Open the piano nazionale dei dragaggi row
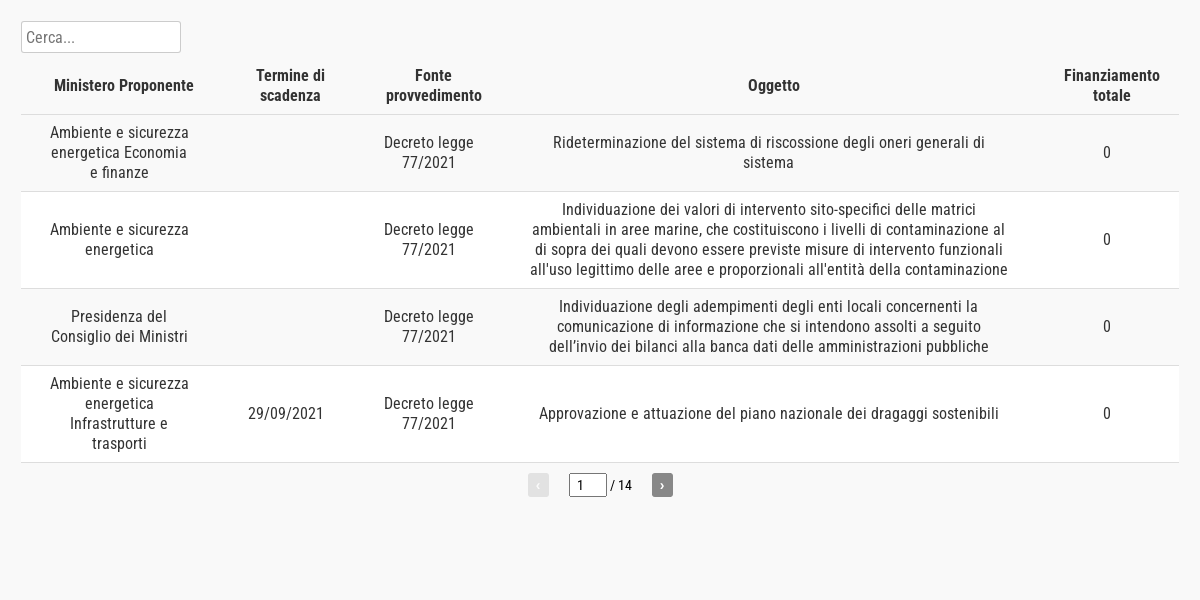The height and width of the screenshot is (600, 1200). click(x=600, y=414)
